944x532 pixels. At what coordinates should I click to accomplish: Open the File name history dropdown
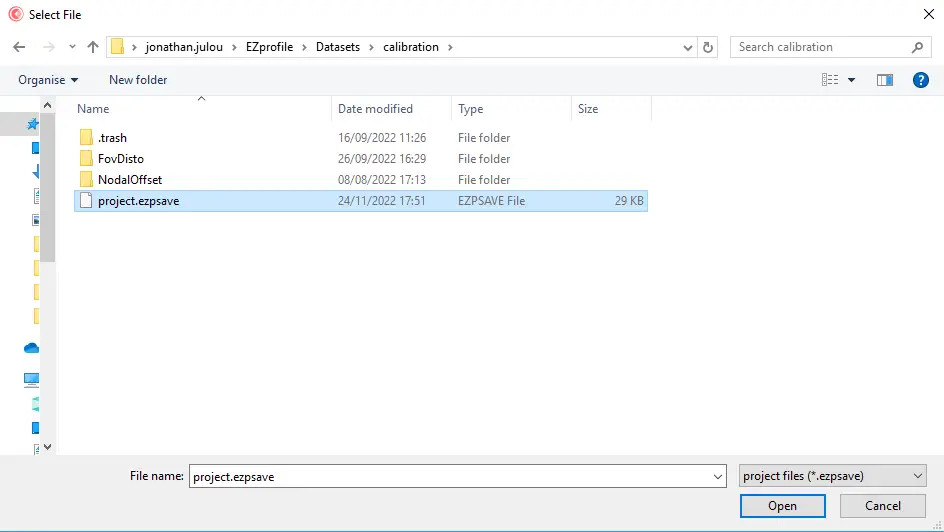pos(716,477)
